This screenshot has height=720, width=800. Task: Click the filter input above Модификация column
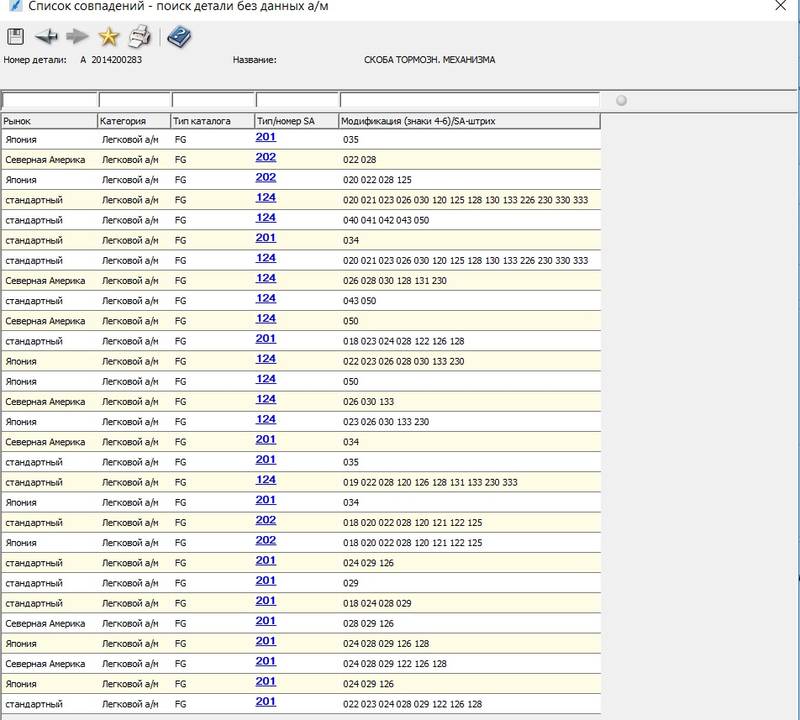click(x=469, y=100)
